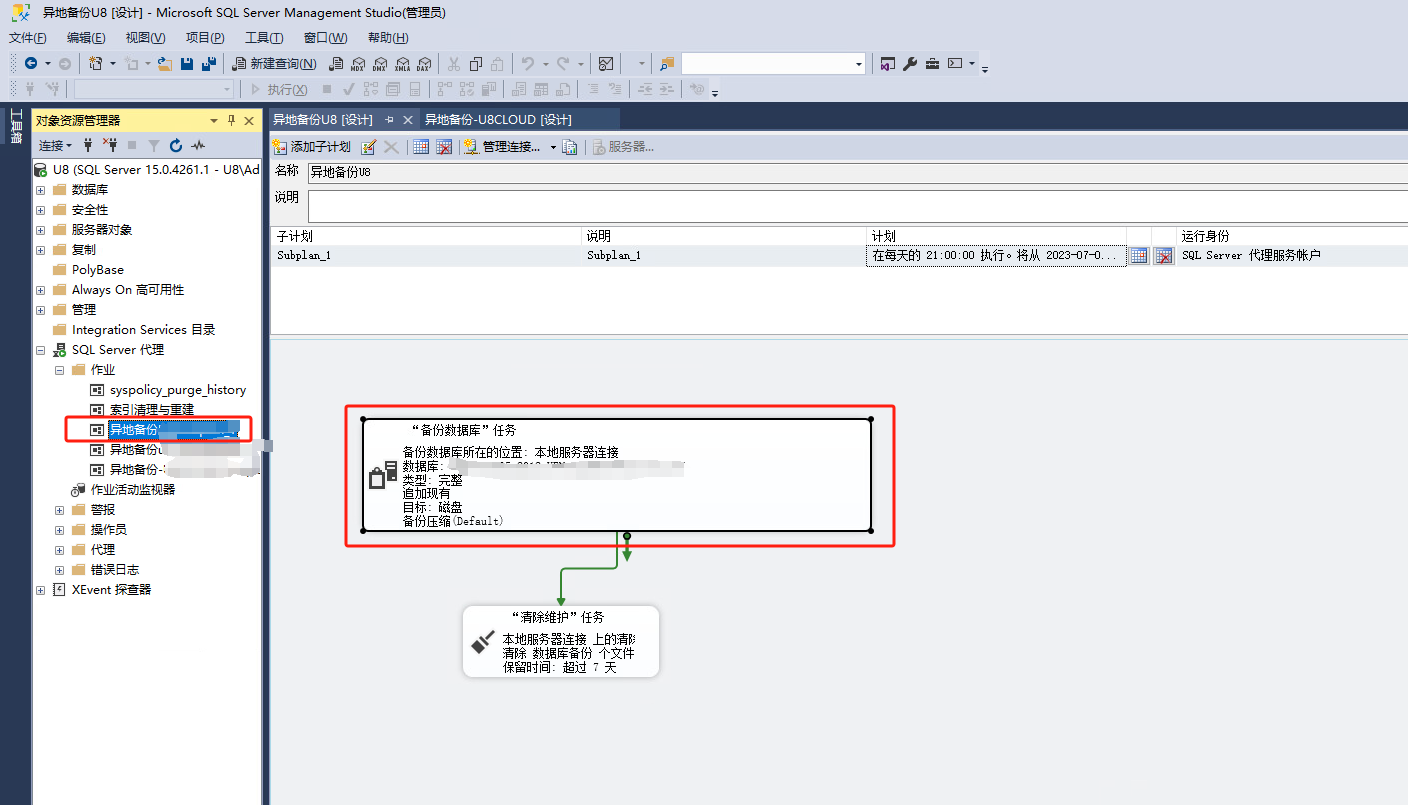Open the 视图(V) menu

[x=145, y=38]
